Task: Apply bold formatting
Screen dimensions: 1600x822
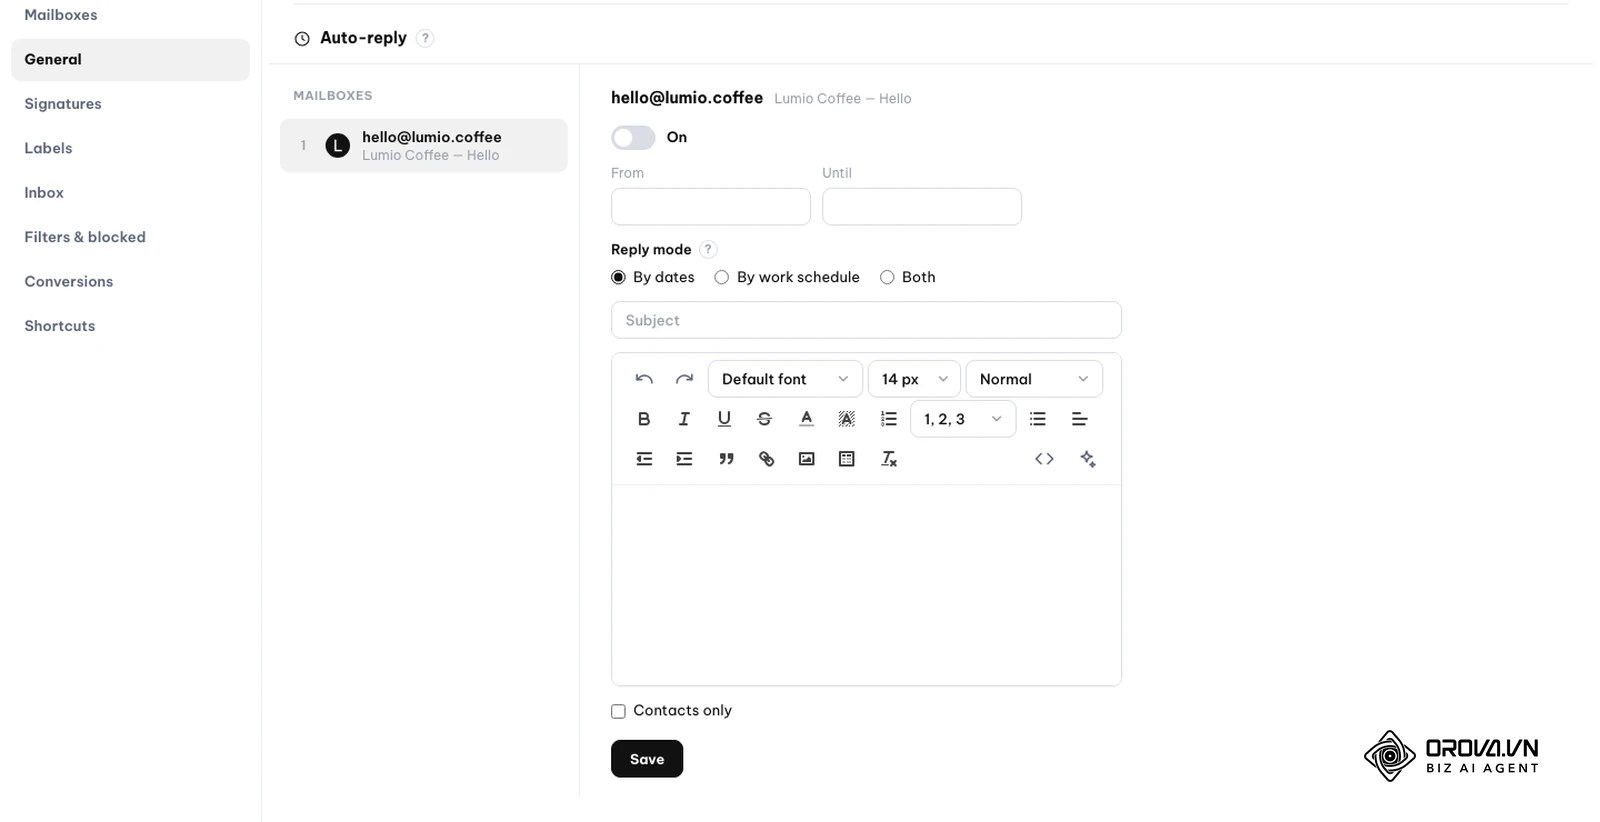Action: tap(644, 419)
